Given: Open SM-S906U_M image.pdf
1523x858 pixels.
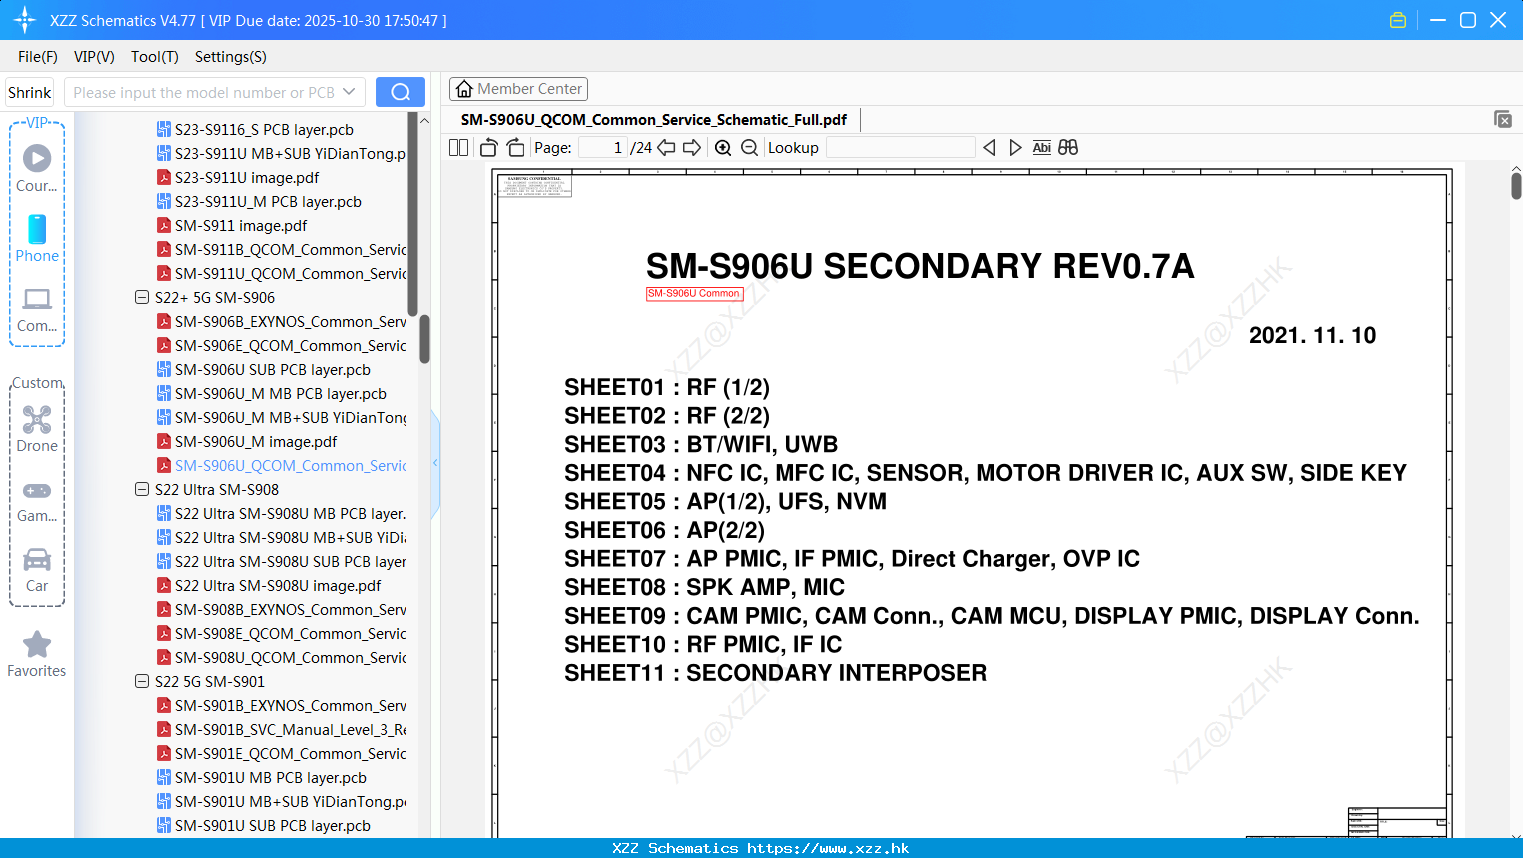Looking at the screenshot, I should pyautogui.click(x=247, y=441).
